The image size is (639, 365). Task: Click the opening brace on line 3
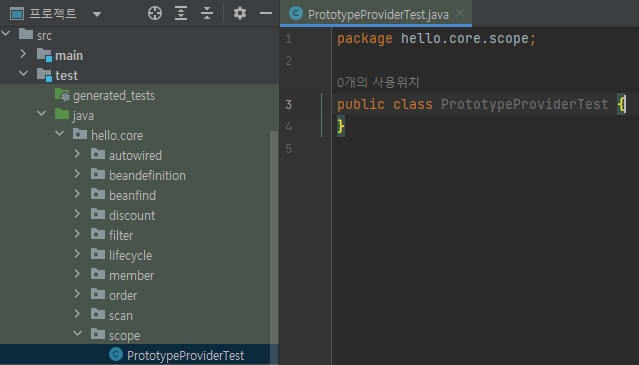click(621, 104)
